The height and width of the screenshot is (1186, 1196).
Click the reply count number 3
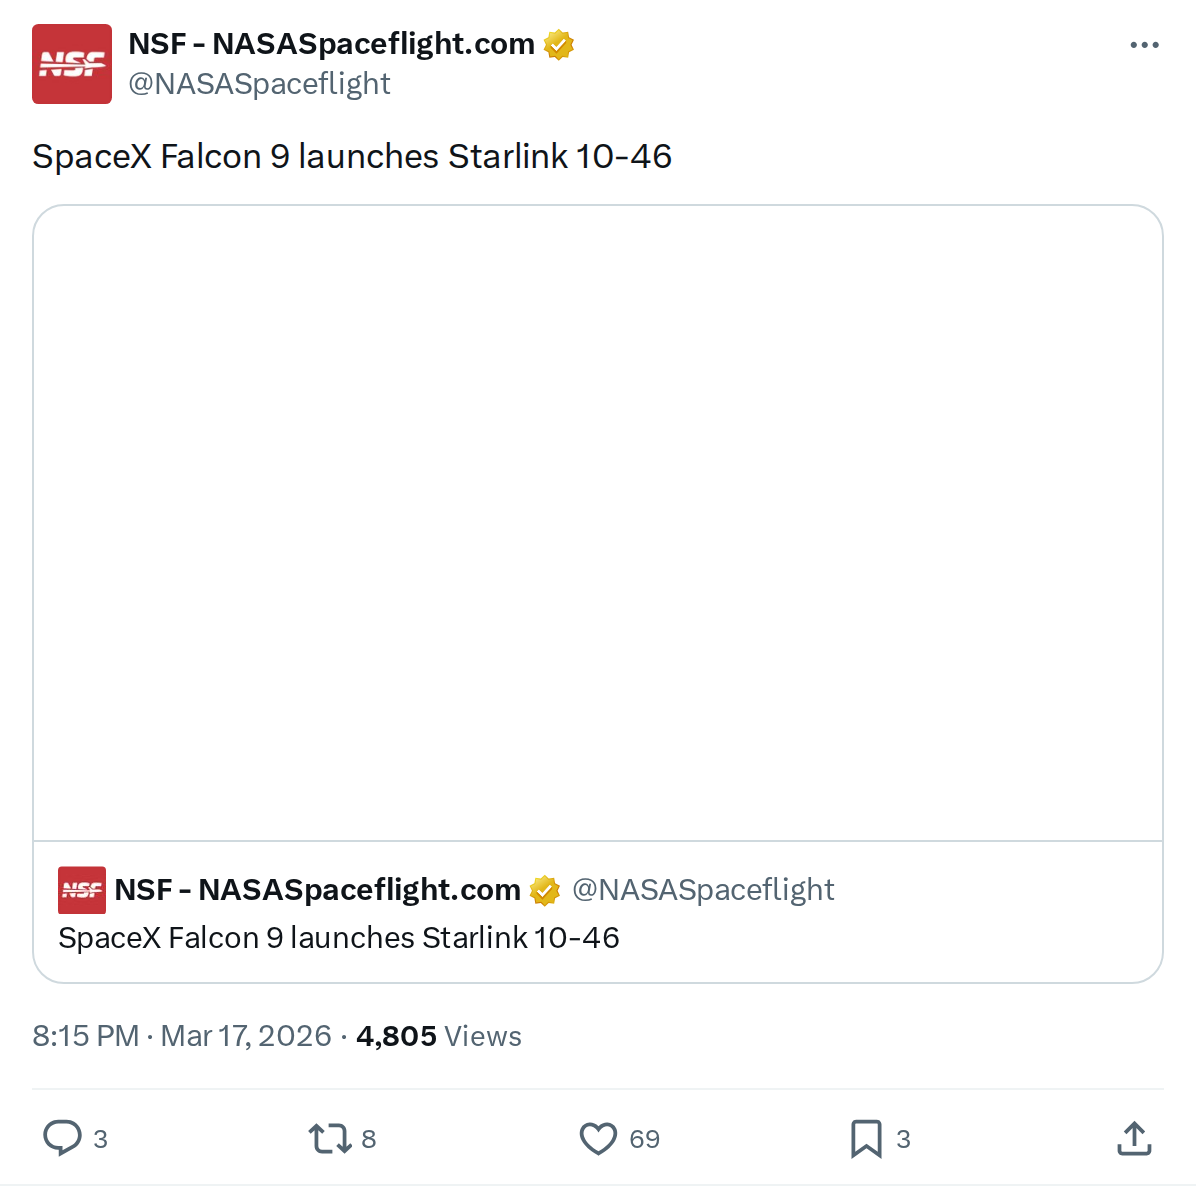click(x=100, y=1139)
